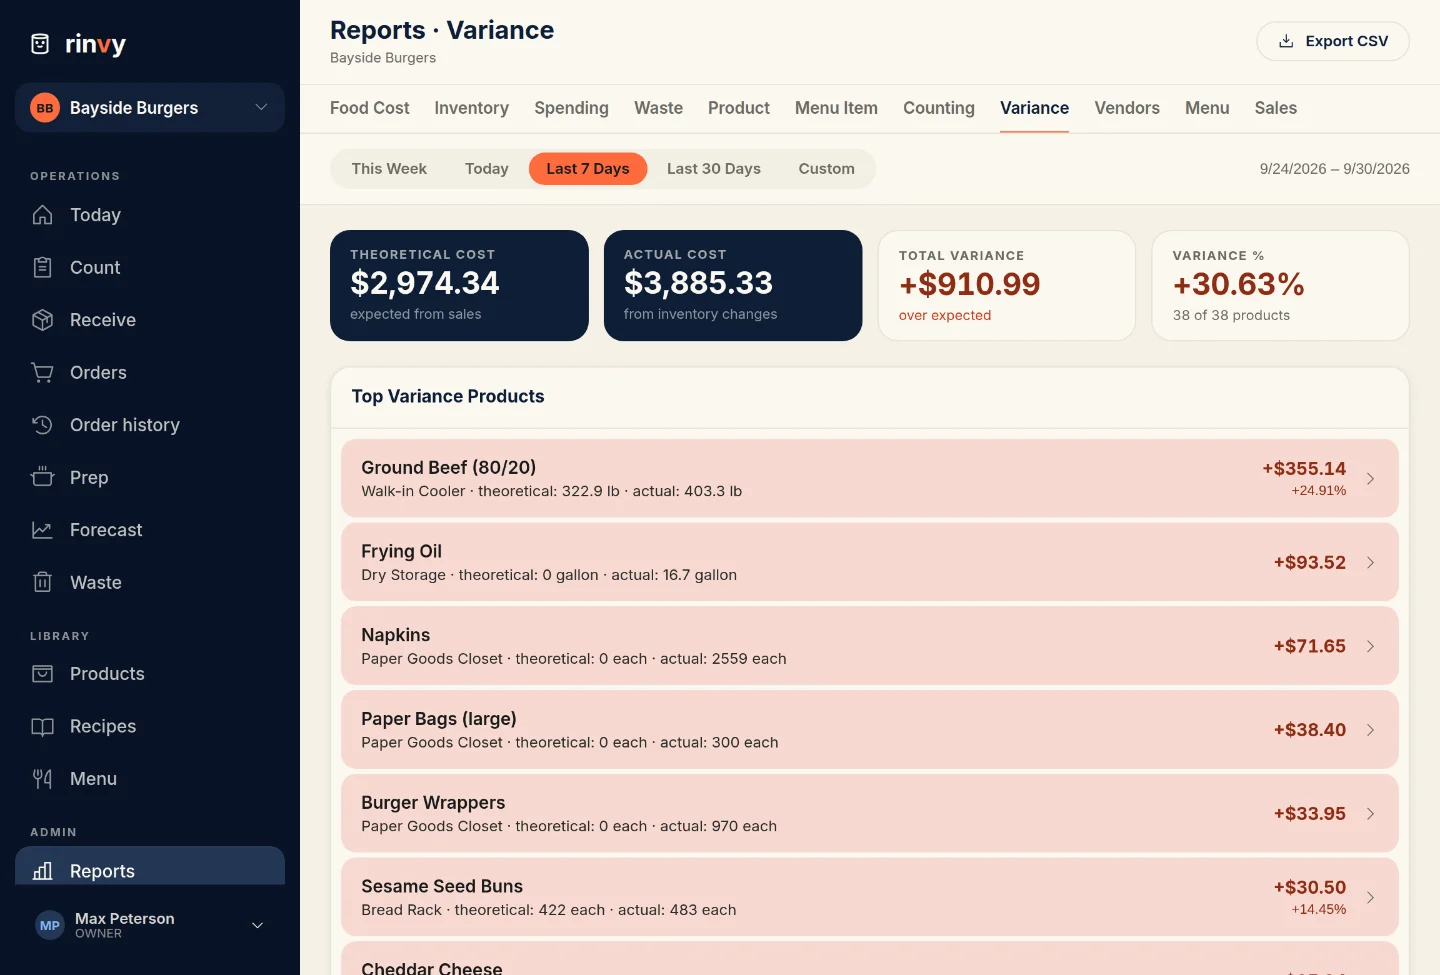Select the This Week range
Image resolution: width=1440 pixels, height=975 pixels.
click(389, 169)
